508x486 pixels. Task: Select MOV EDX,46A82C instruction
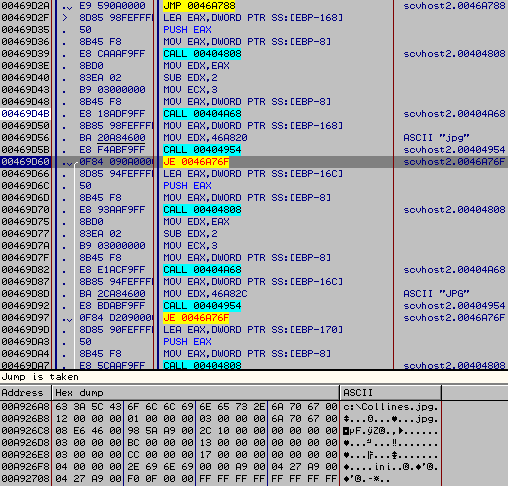point(205,294)
